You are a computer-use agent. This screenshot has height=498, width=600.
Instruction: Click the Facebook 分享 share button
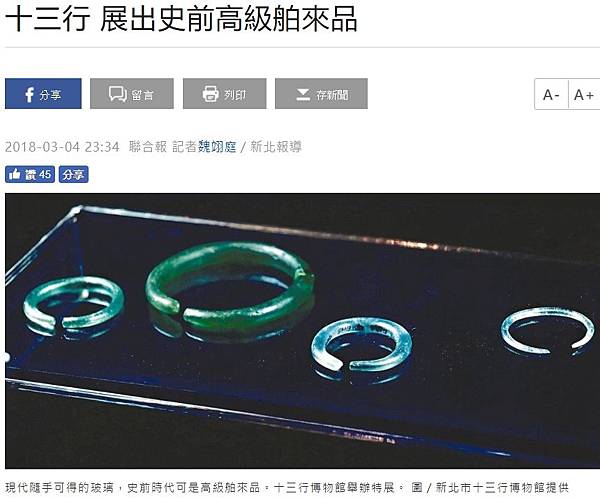[43, 94]
